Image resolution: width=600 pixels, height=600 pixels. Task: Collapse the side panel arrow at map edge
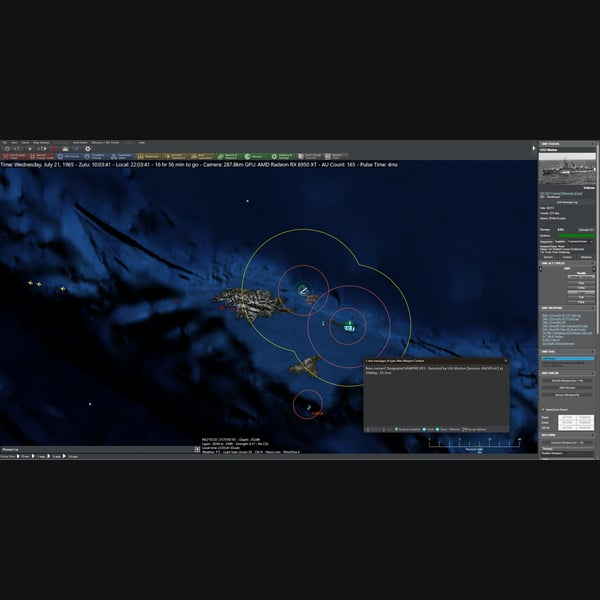click(x=534, y=148)
